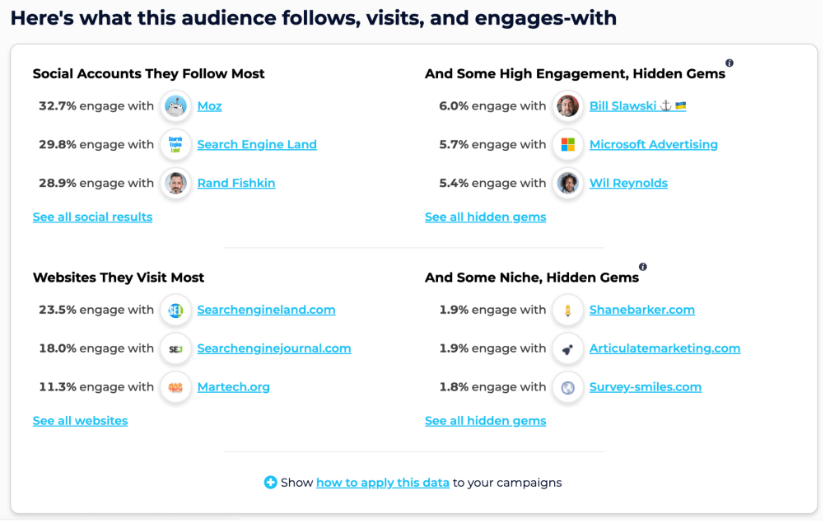This screenshot has width=823, height=521.
Task: Open See all social results
Action: tap(92, 217)
